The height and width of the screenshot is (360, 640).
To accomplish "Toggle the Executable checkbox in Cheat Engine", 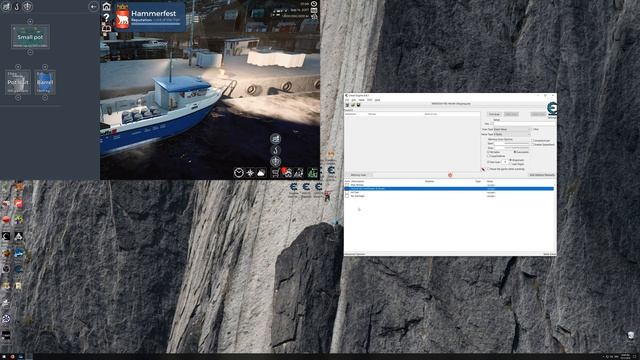I will pyautogui.click(x=515, y=152).
